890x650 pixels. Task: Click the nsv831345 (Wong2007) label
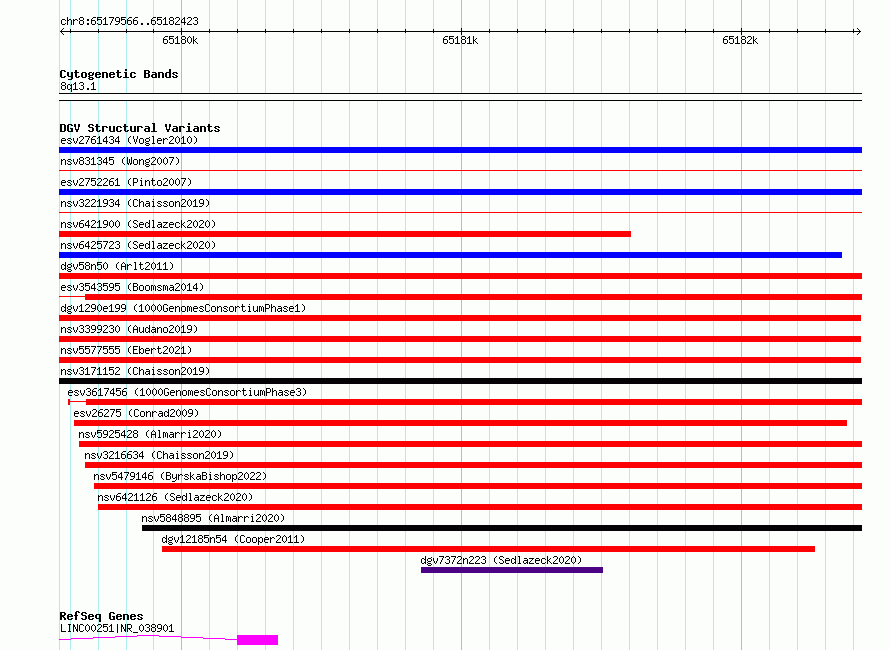point(120,161)
